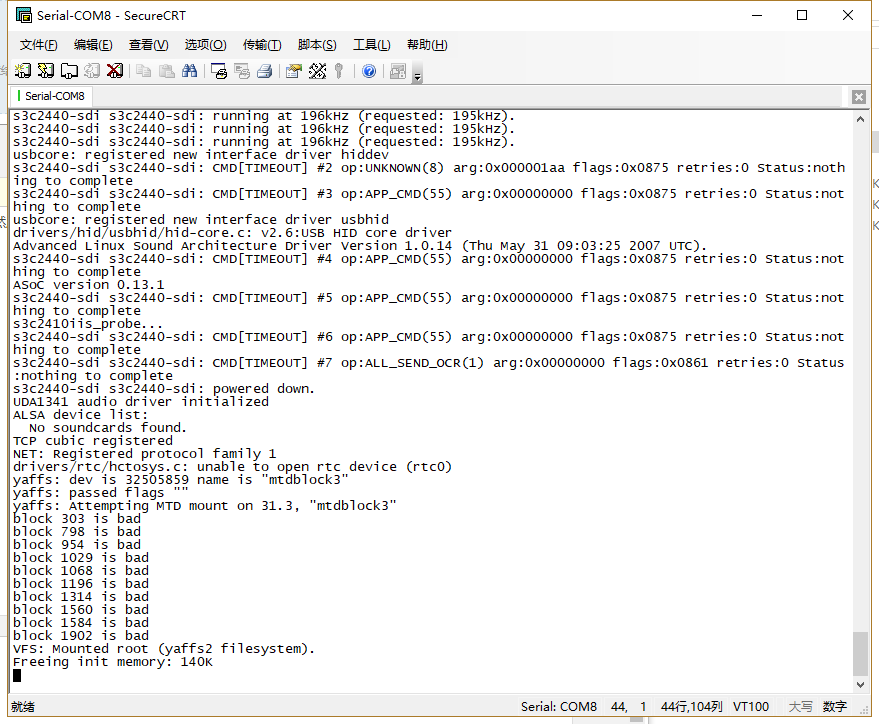Expand the toolbar options arrow

coord(417,74)
